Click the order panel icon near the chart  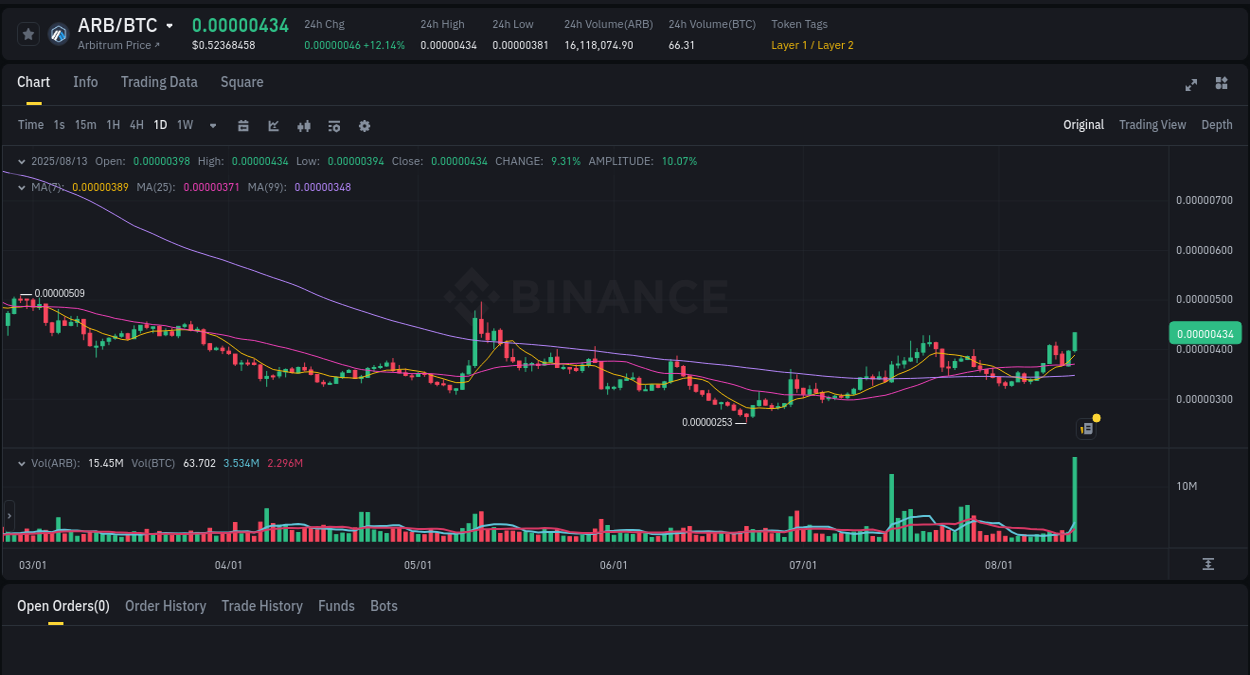tap(1087, 427)
